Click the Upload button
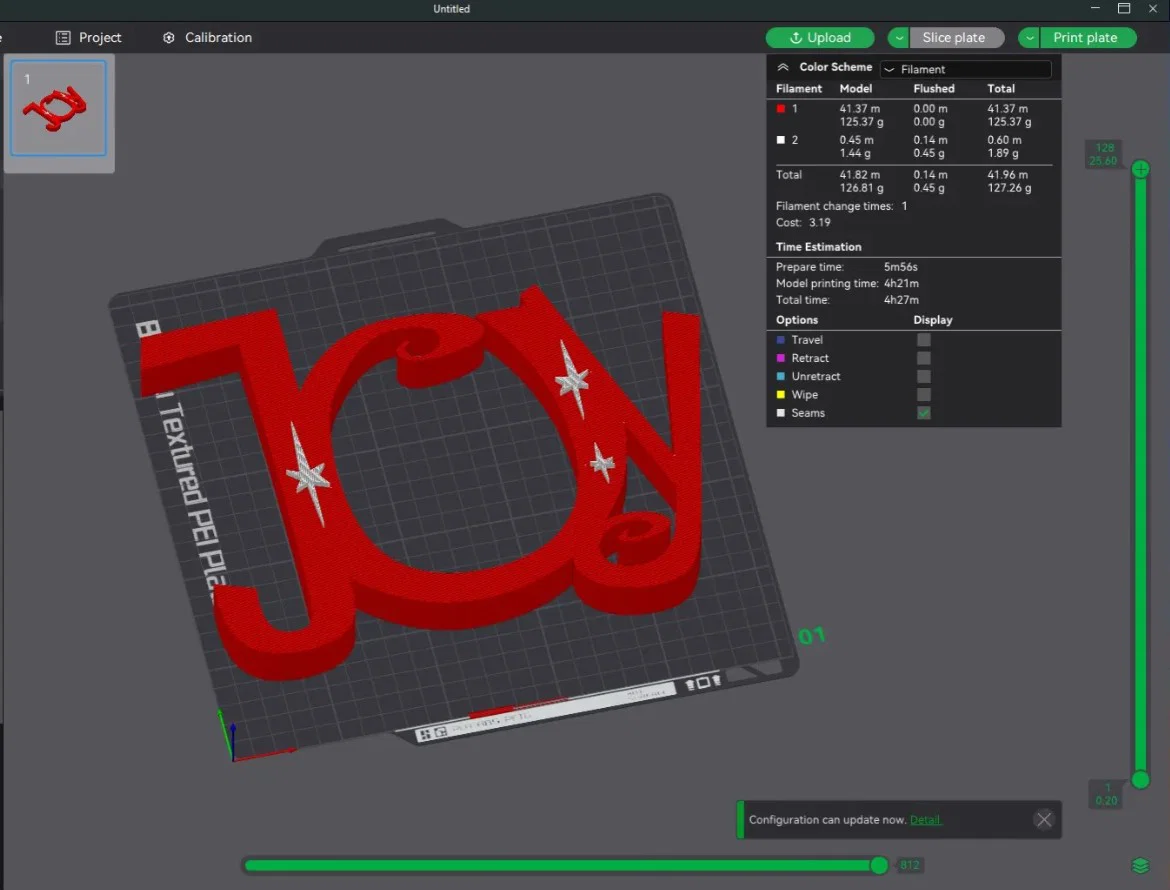Viewport: 1170px width, 890px height. coord(819,37)
